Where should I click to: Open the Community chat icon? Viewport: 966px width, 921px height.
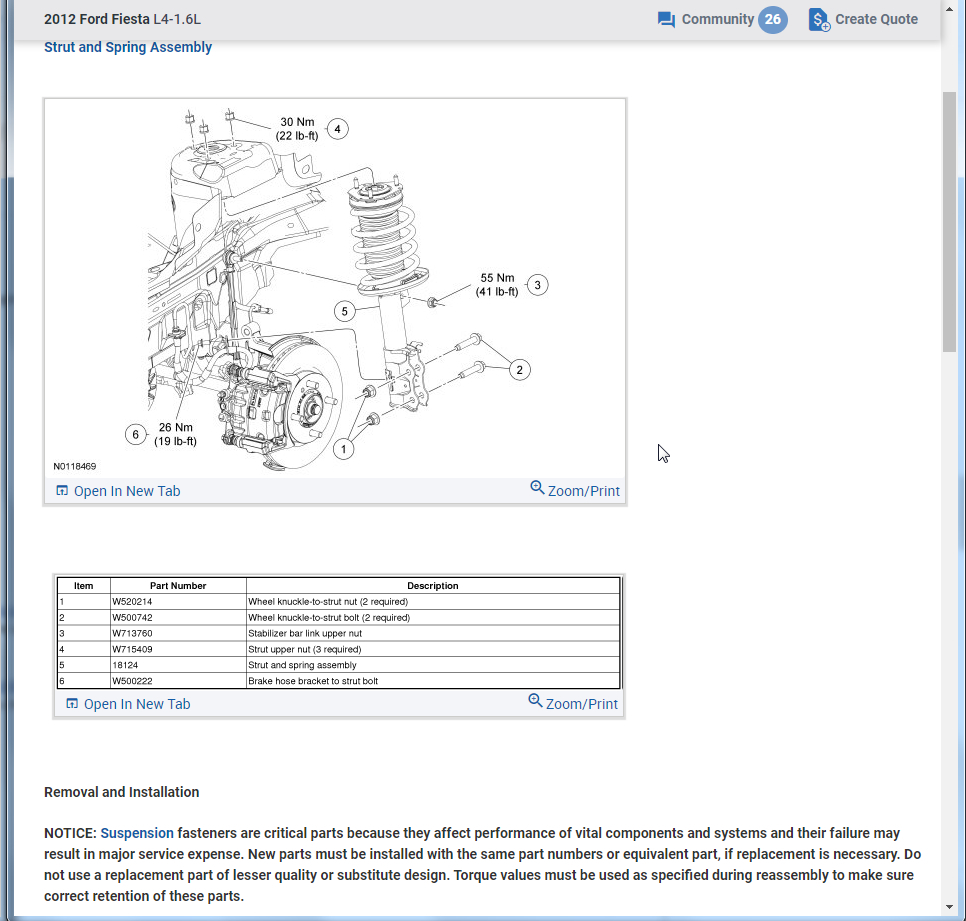tap(666, 20)
